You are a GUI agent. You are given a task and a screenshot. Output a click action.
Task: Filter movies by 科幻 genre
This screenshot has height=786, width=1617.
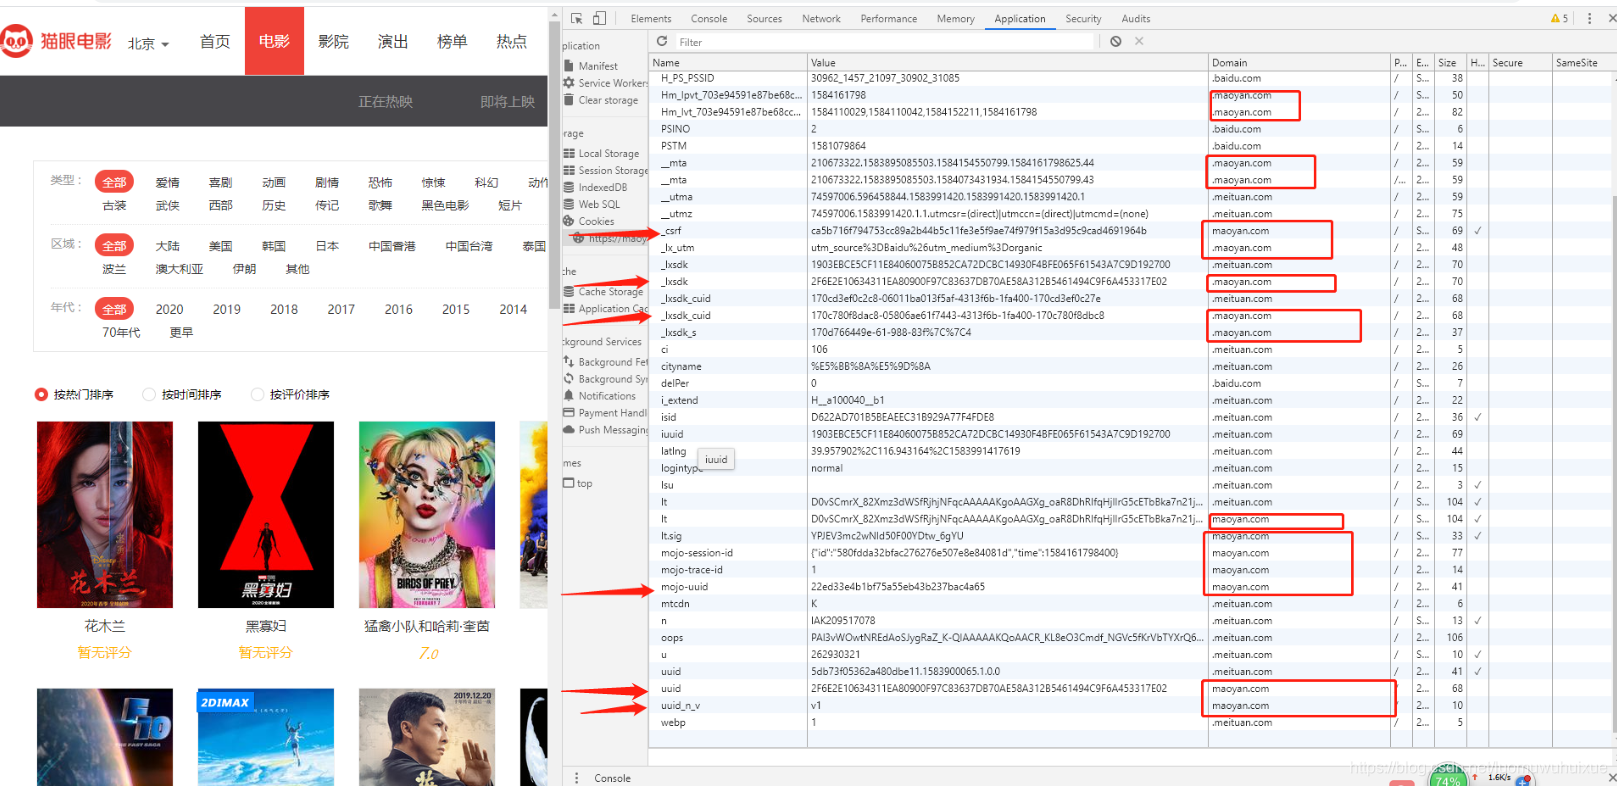click(486, 183)
